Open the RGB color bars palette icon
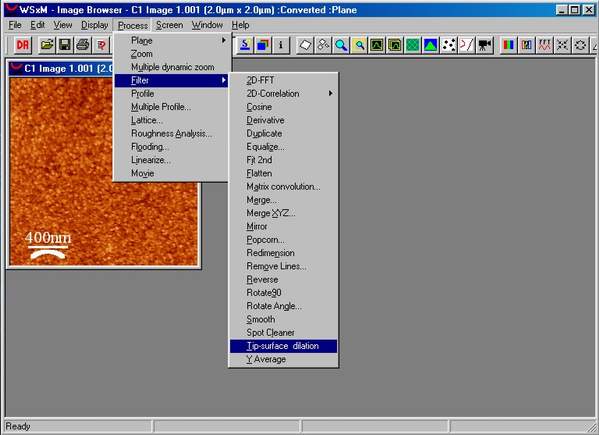599x435 pixels. click(x=508, y=45)
